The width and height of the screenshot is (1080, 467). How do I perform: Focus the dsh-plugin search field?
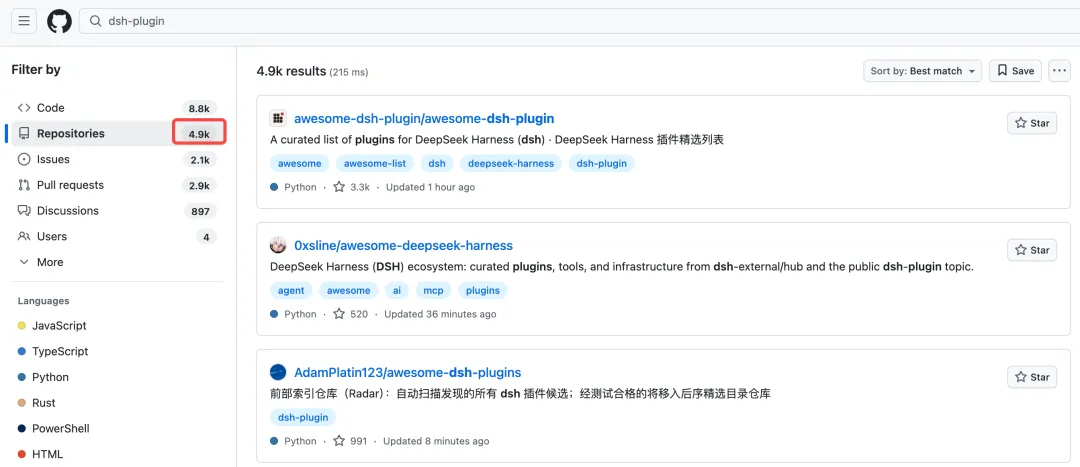click(x=579, y=21)
